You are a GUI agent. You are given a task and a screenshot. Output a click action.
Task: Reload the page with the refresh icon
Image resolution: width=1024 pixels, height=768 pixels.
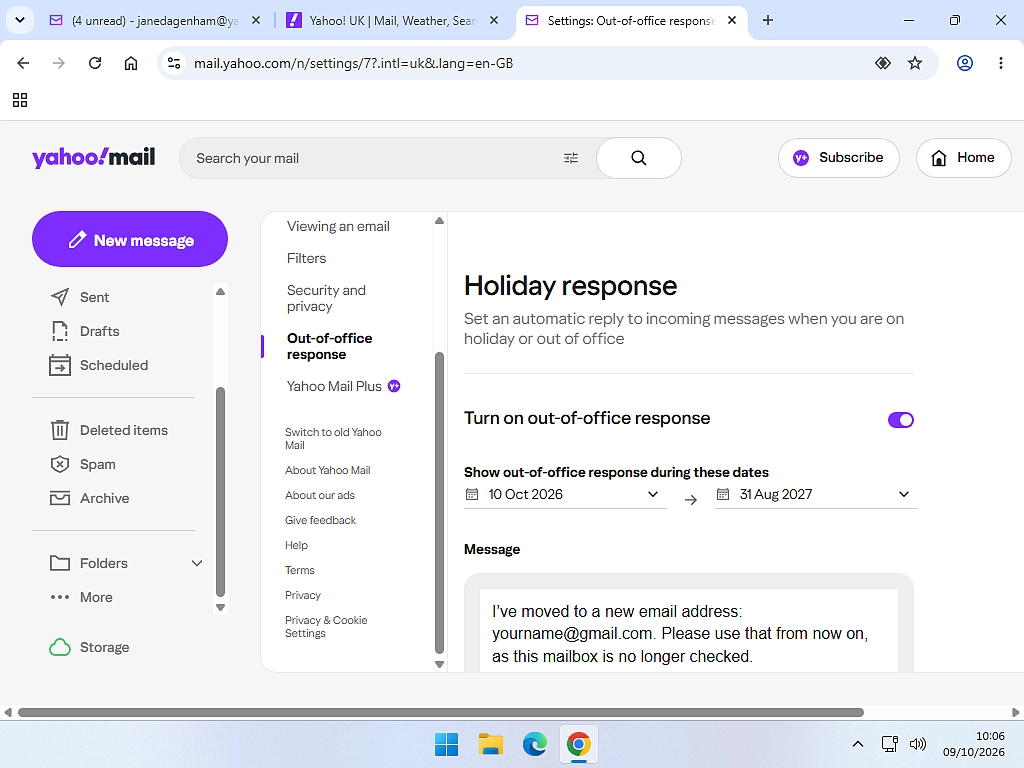[95, 63]
